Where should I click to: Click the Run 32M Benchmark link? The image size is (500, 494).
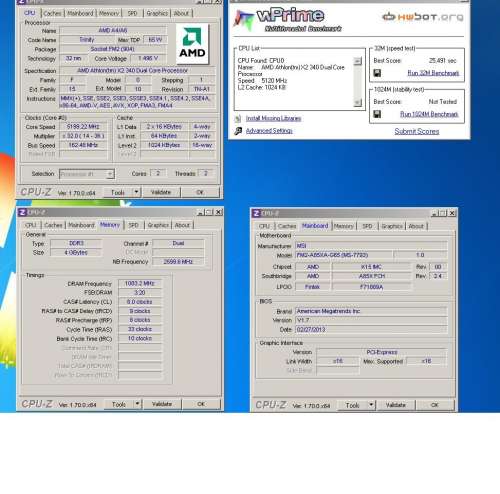click(433, 73)
